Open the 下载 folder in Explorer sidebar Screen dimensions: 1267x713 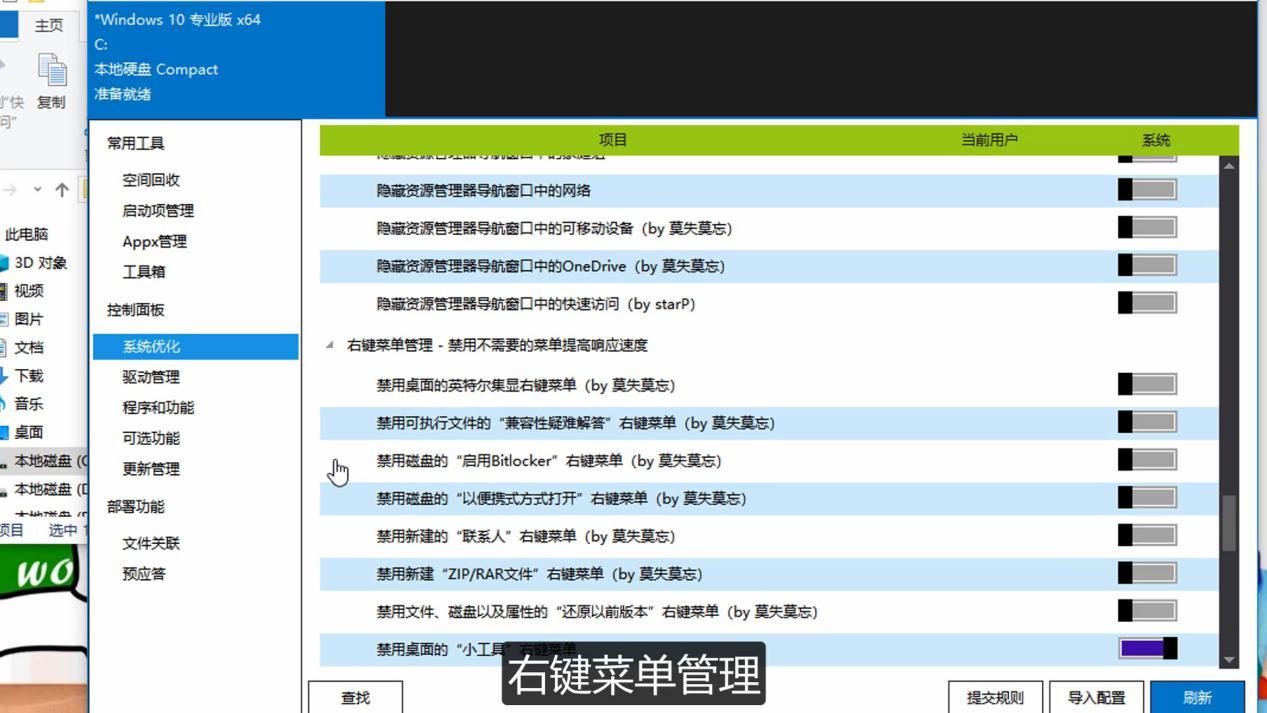tap(29, 376)
